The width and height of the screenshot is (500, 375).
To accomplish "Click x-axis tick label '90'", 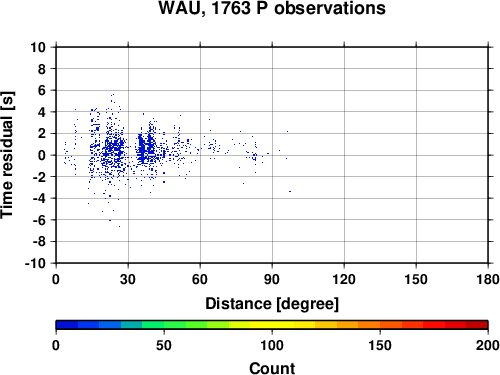I will click(x=272, y=279).
